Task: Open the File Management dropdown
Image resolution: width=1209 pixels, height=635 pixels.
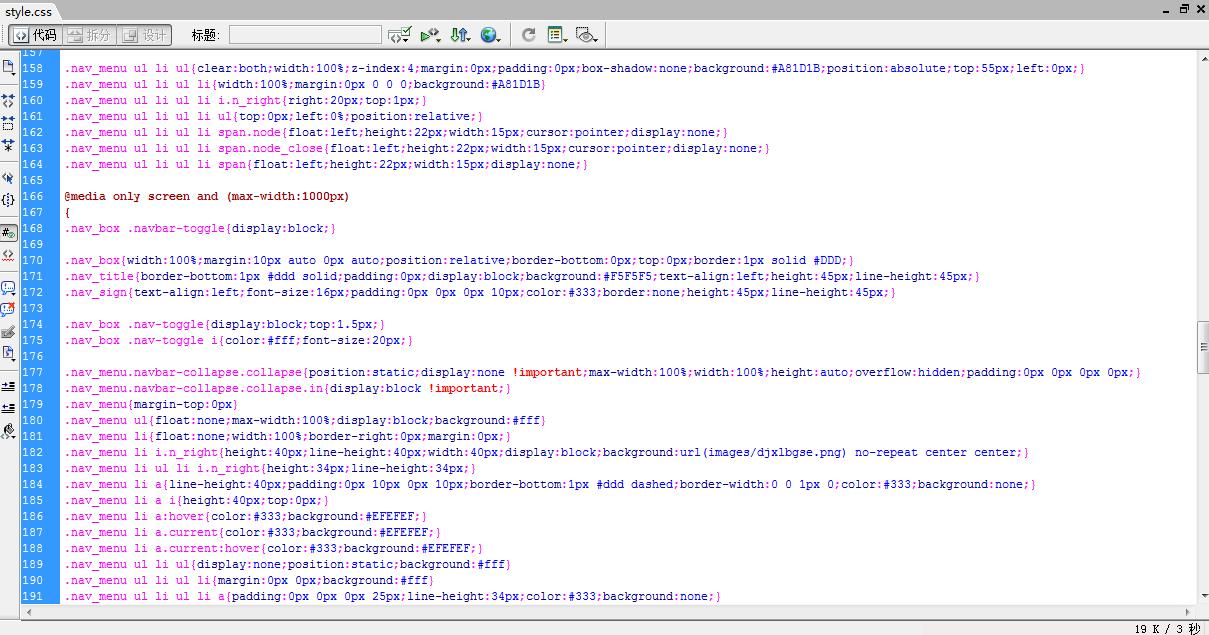Action: [x=460, y=35]
